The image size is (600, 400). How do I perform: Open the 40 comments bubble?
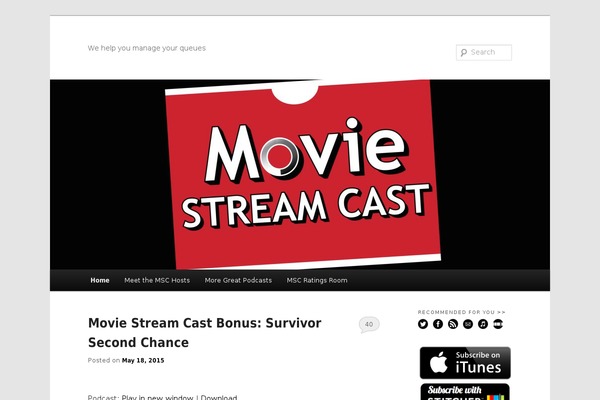pyautogui.click(x=369, y=325)
